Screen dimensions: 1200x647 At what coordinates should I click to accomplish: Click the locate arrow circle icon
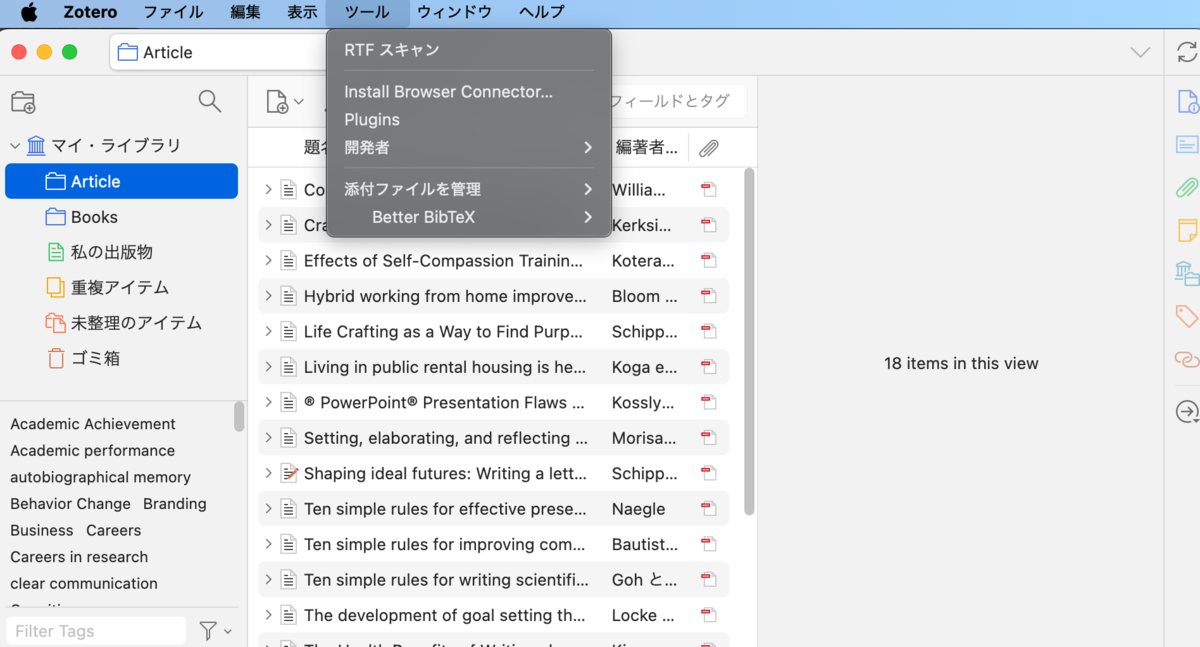1187,411
